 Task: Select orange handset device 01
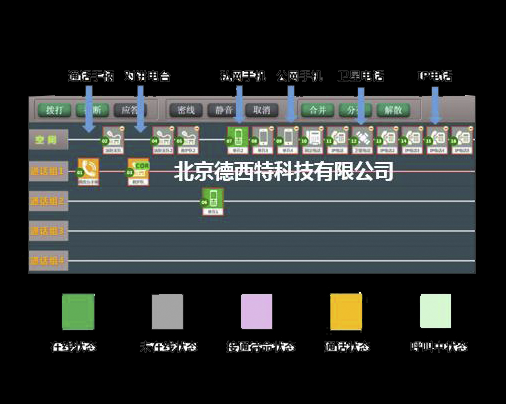point(88,172)
